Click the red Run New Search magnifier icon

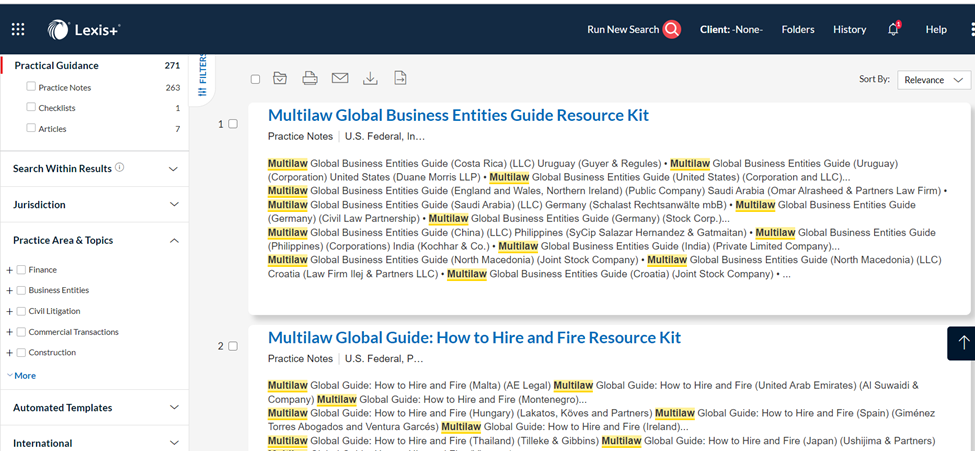672,29
